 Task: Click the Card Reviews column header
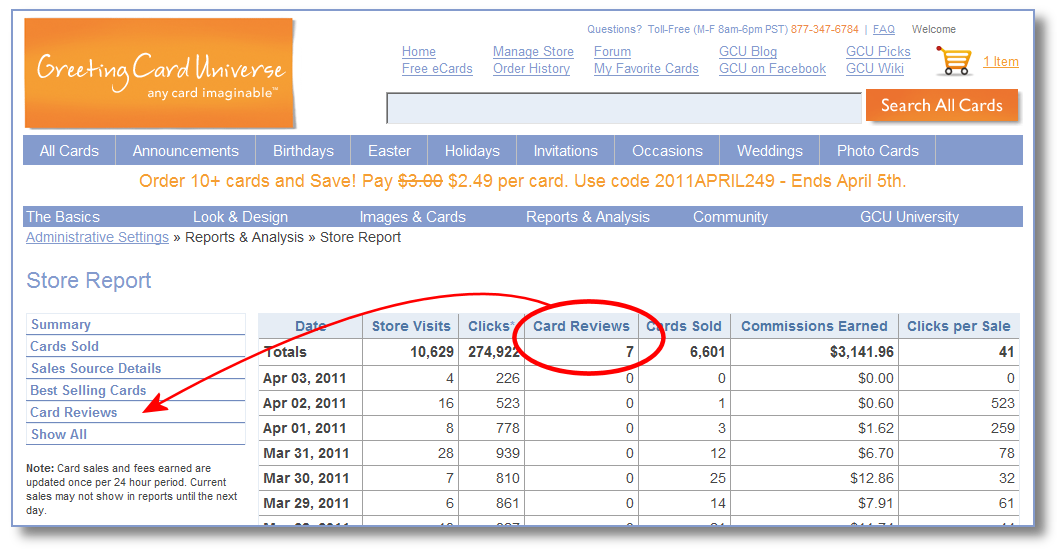pos(581,326)
